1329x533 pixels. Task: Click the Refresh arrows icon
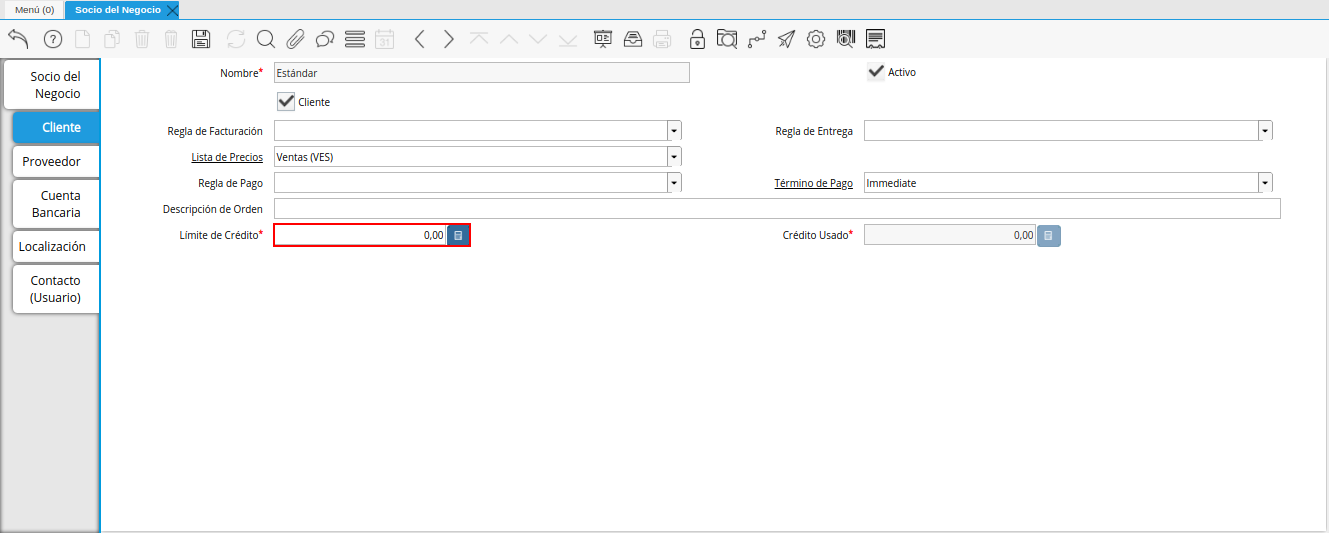(236, 39)
